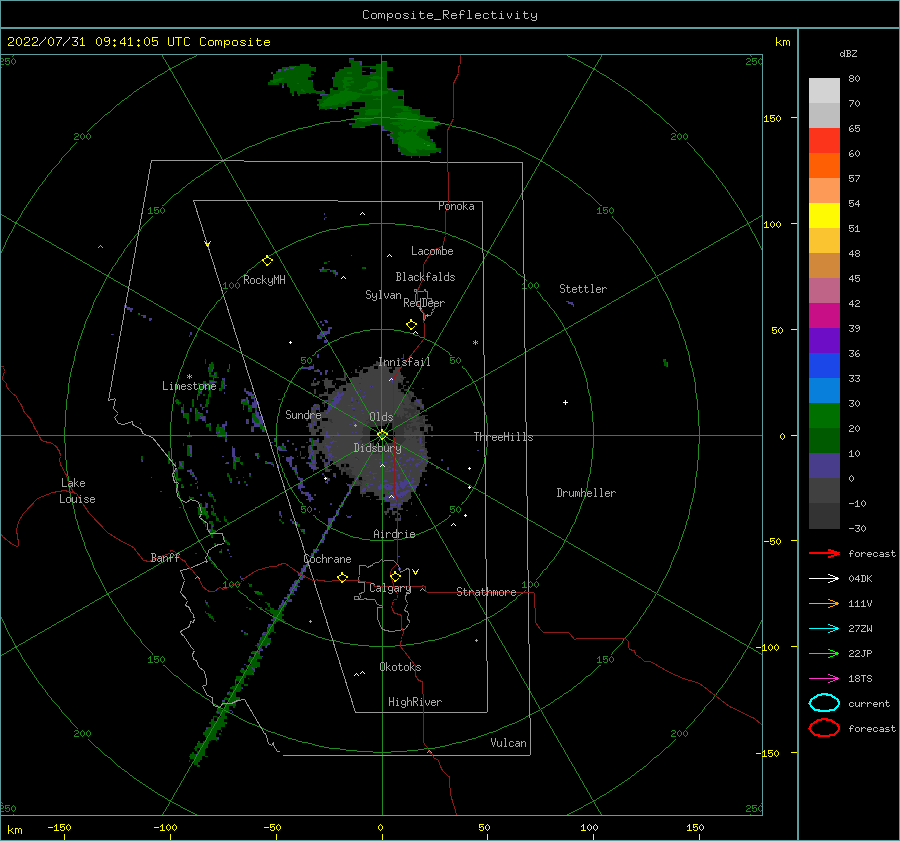
Task: Pick the indigo 0-10 dBZ color swatch
Action: pos(824,466)
